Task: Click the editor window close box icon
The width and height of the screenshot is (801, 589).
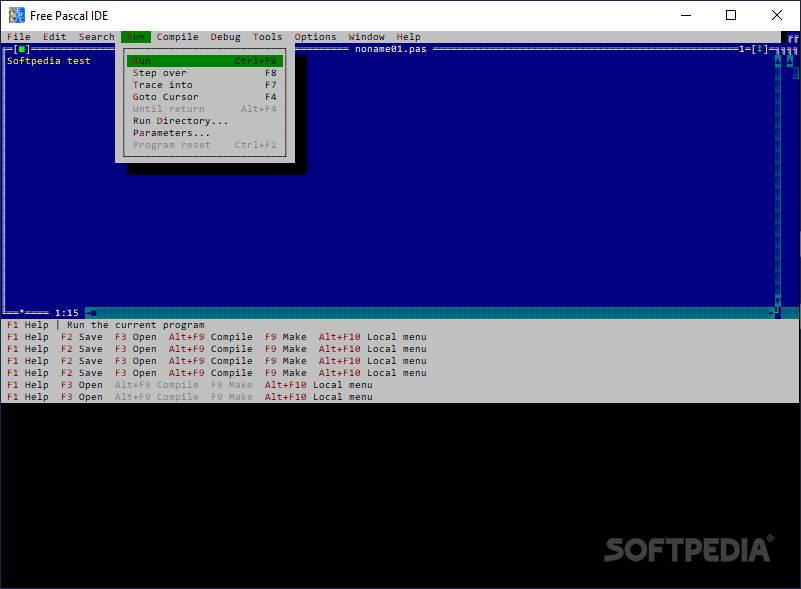Action: point(21,49)
